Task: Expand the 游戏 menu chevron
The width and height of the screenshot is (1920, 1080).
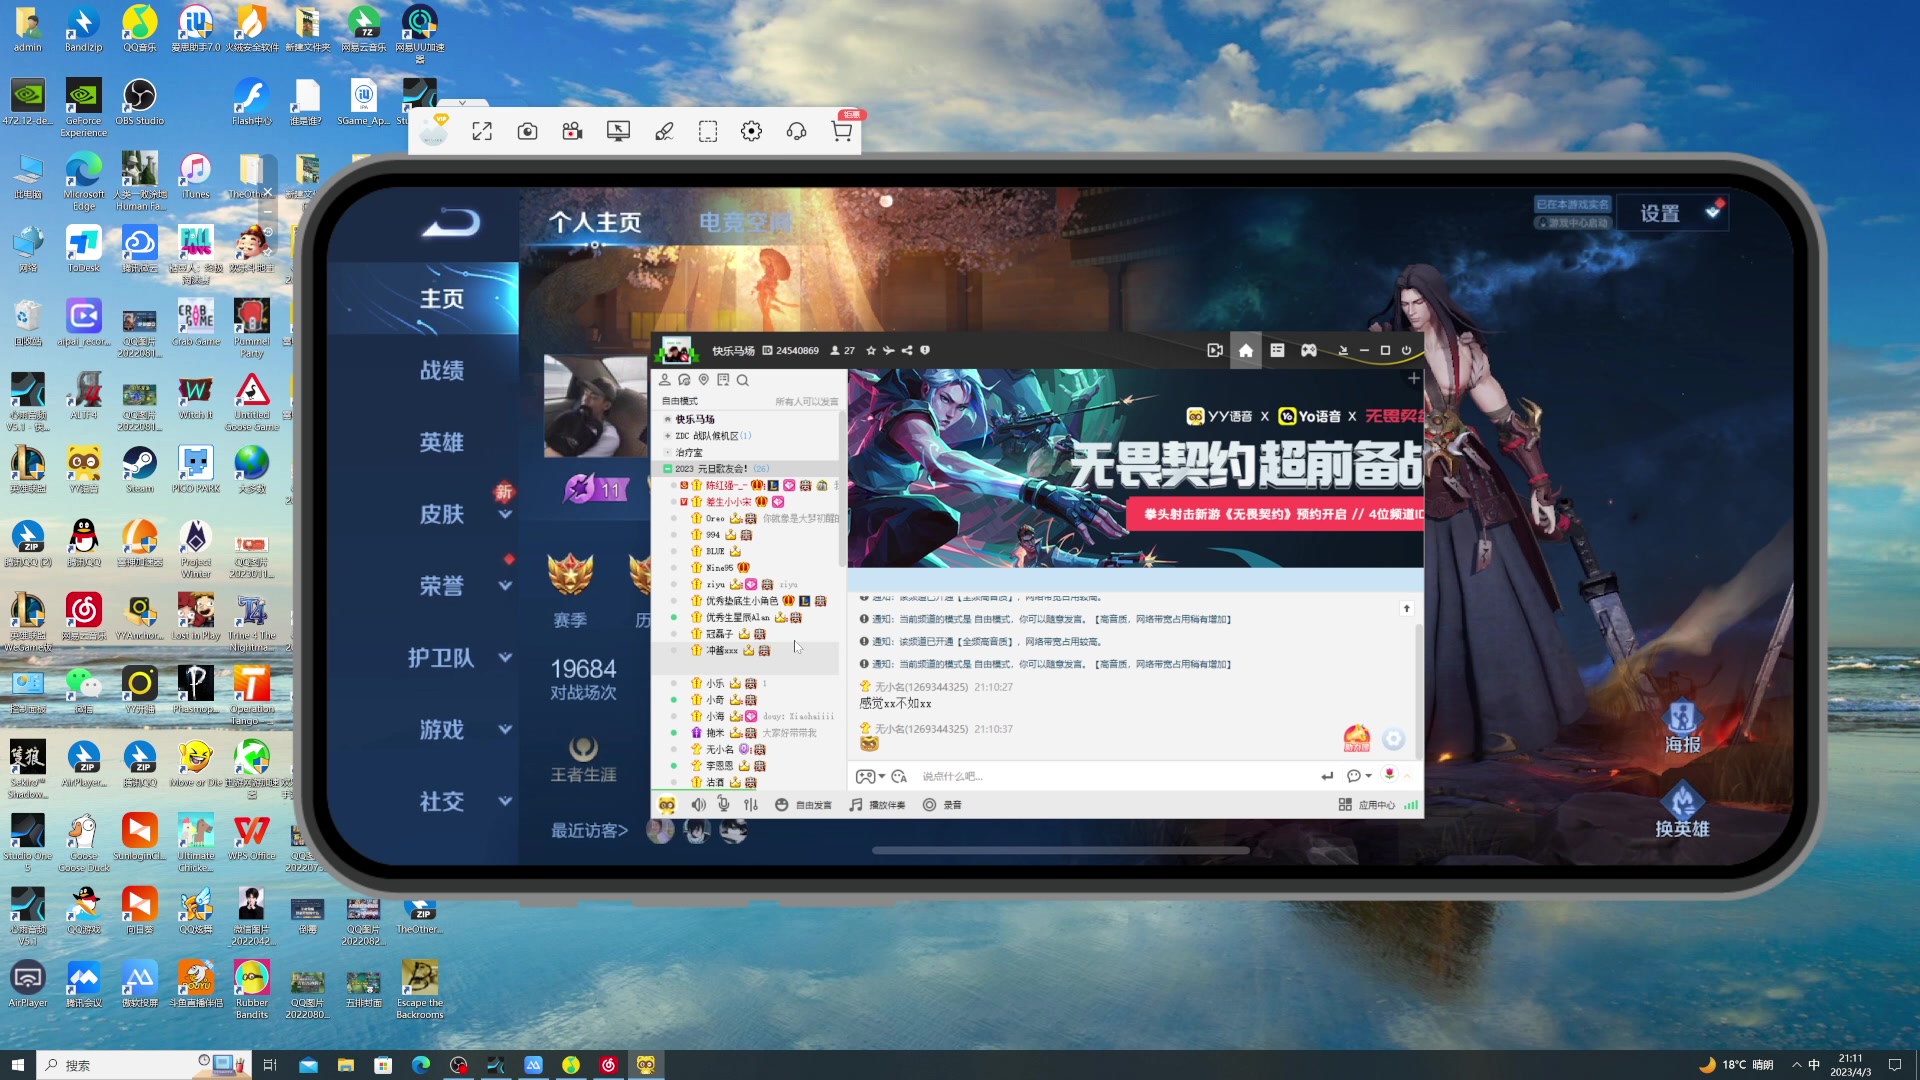Action: [x=505, y=730]
